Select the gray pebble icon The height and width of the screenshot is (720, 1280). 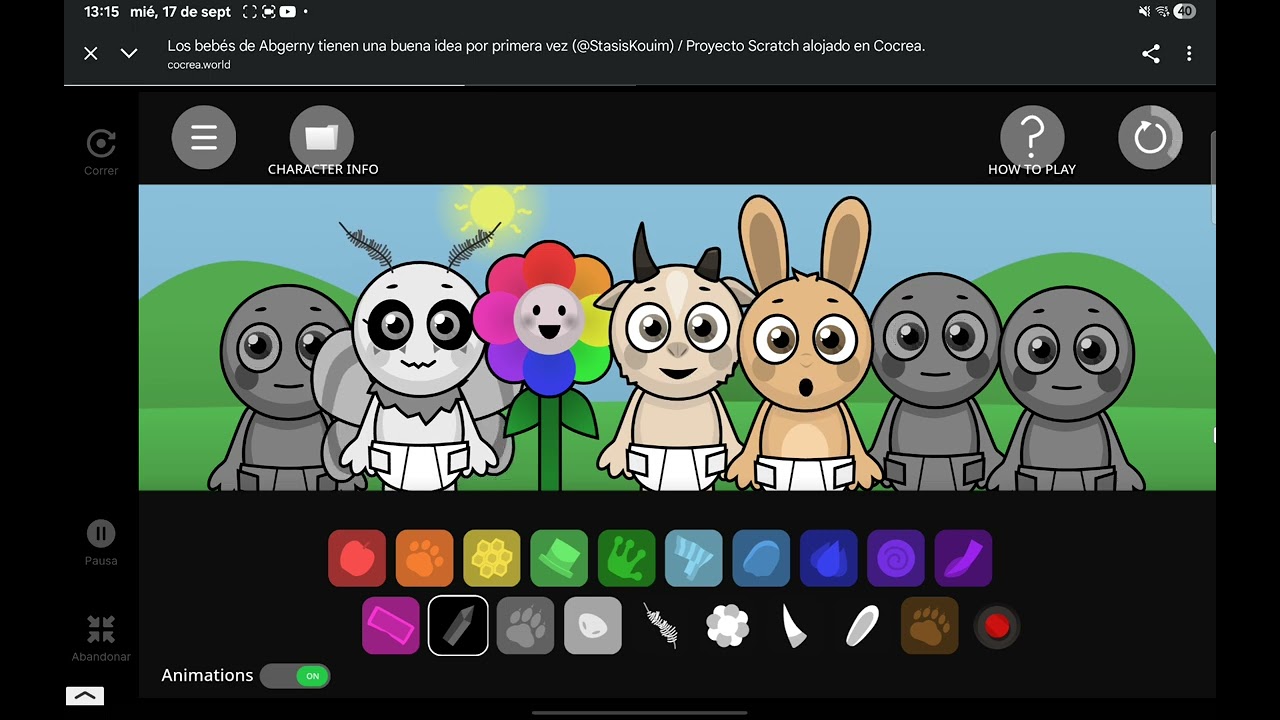point(593,626)
